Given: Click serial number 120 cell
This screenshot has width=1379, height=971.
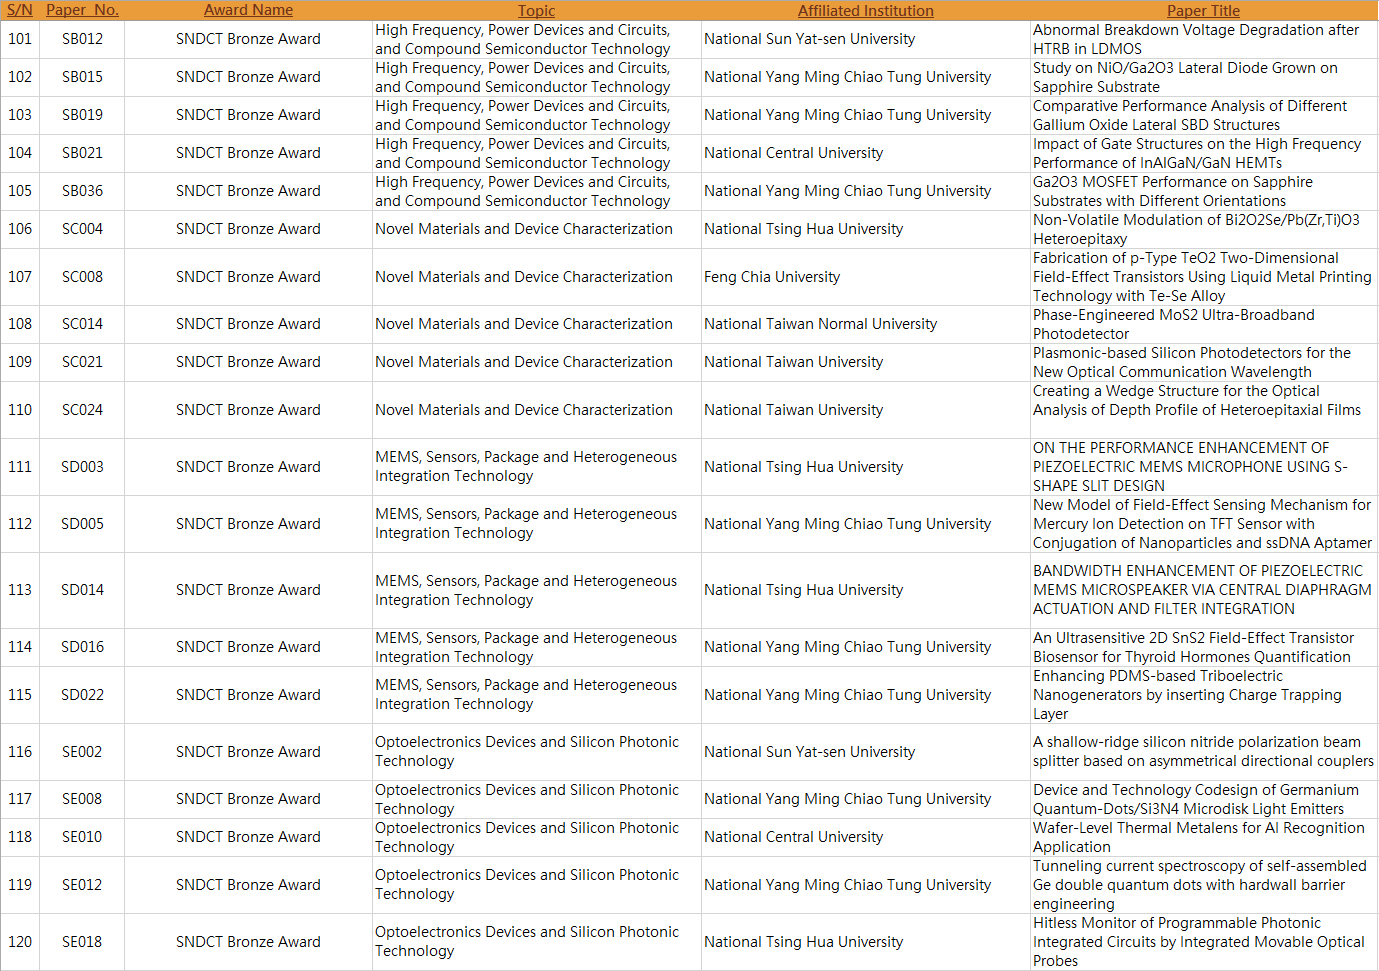Looking at the screenshot, I should (x=20, y=942).
